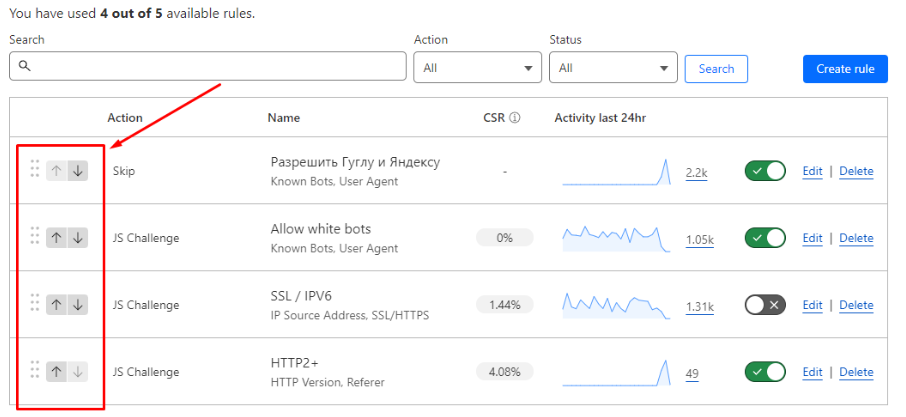Click the CSR info icon
Screen dimensions: 906x417
515,118
